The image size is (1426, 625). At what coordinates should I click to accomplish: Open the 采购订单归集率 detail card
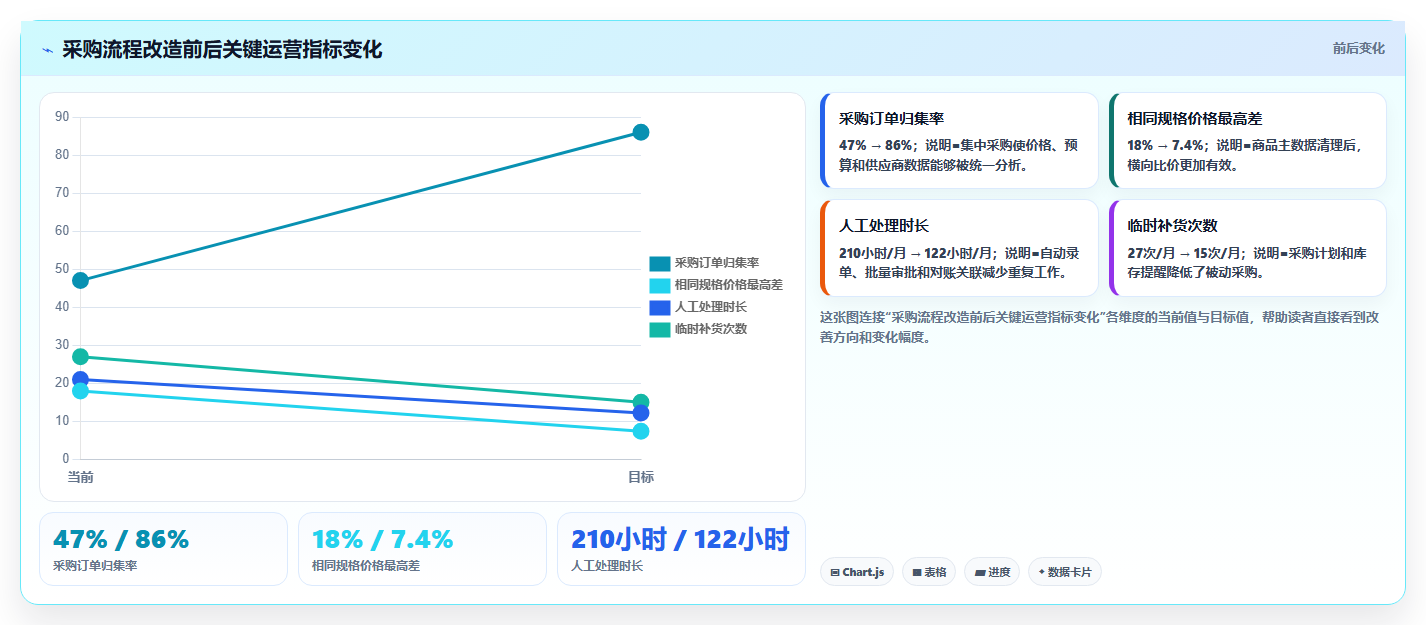(x=959, y=140)
